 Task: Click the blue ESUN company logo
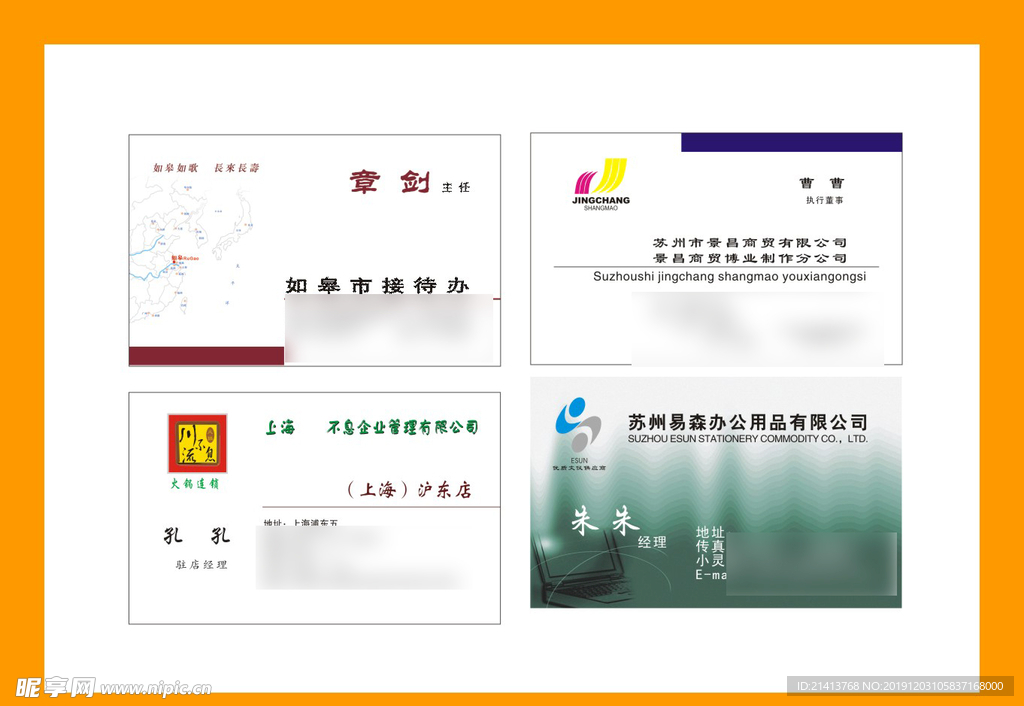pos(578,425)
